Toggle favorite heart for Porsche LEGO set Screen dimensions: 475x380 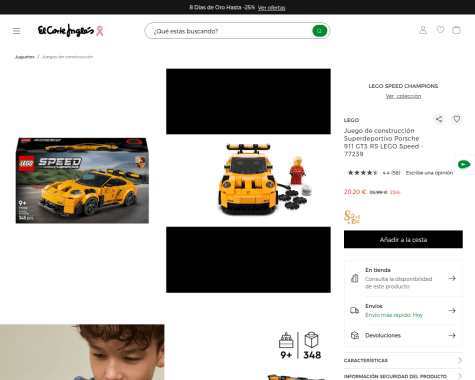457,119
